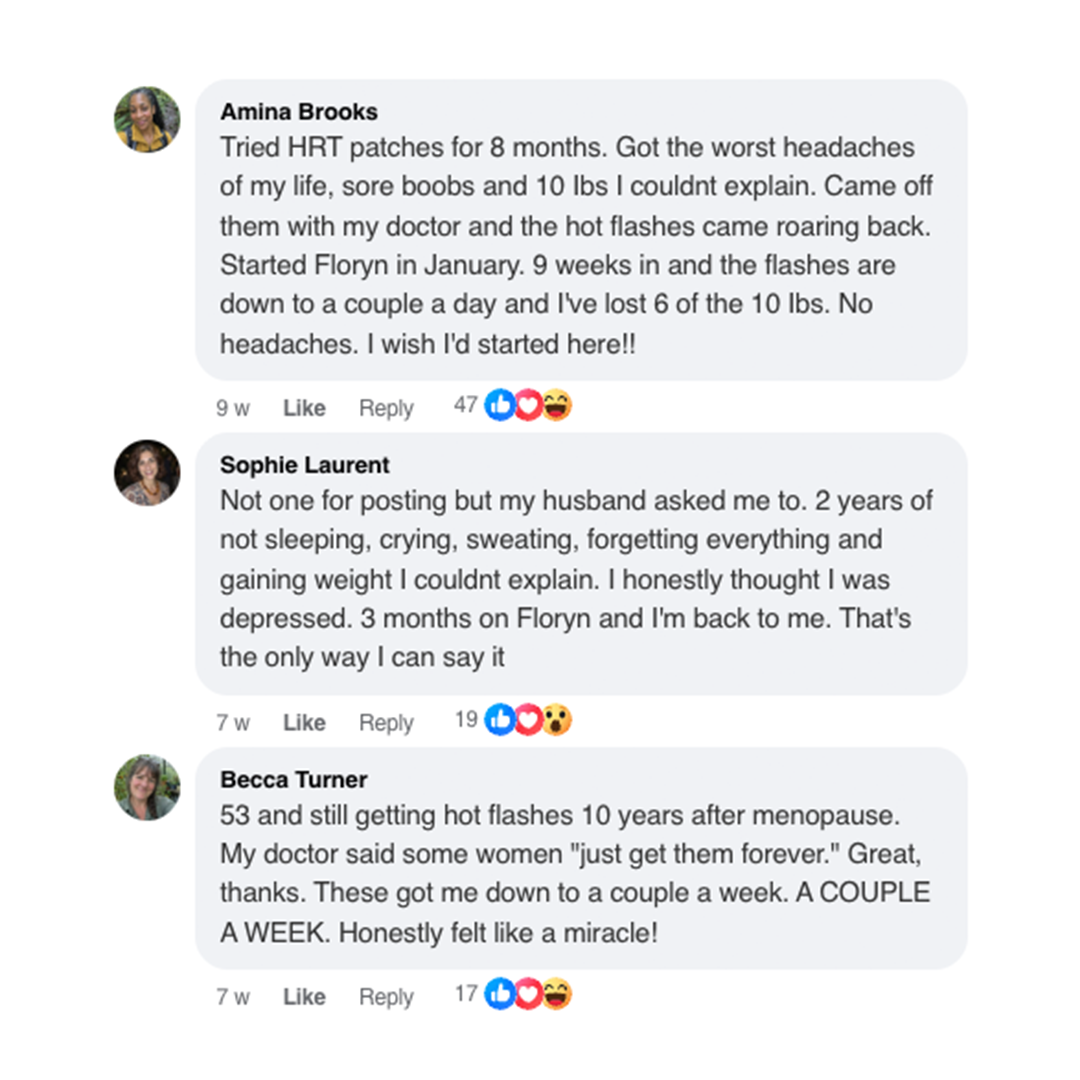Open Sophie Laurent's profile picture
This screenshot has width=1080, height=1080.
coord(147,473)
